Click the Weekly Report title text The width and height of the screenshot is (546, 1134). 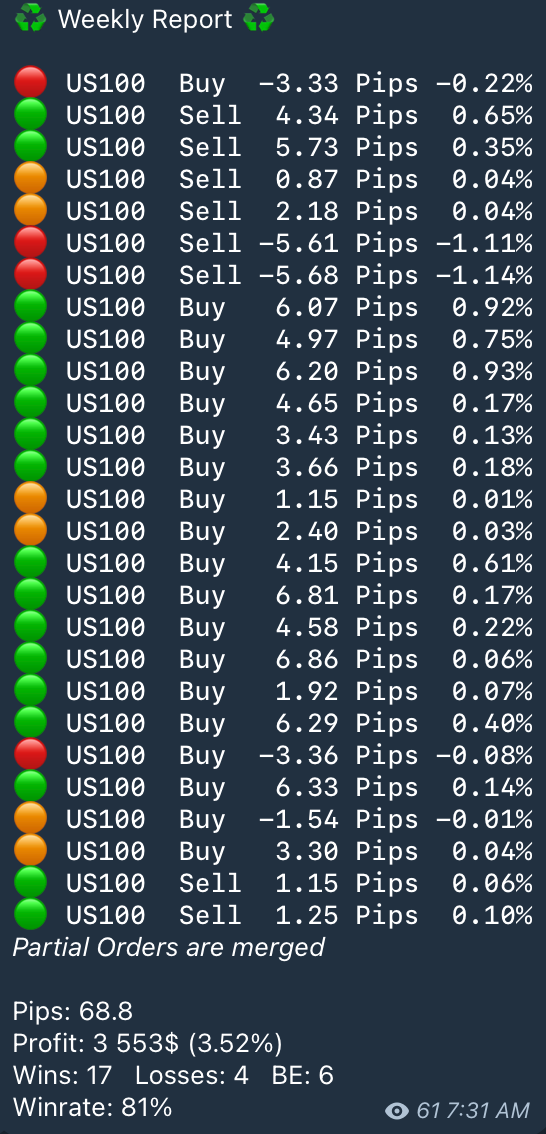tap(145, 19)
